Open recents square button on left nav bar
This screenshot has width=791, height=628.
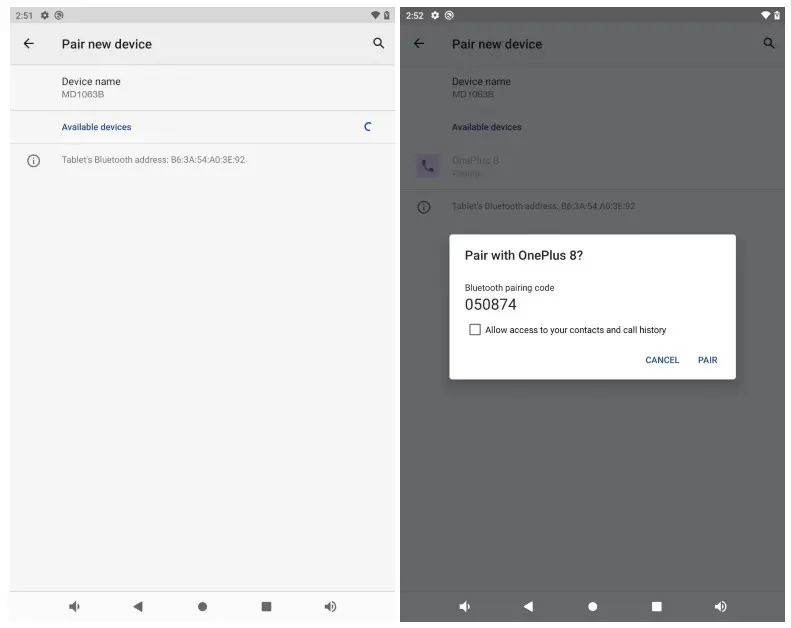click(x=266, y=606)
